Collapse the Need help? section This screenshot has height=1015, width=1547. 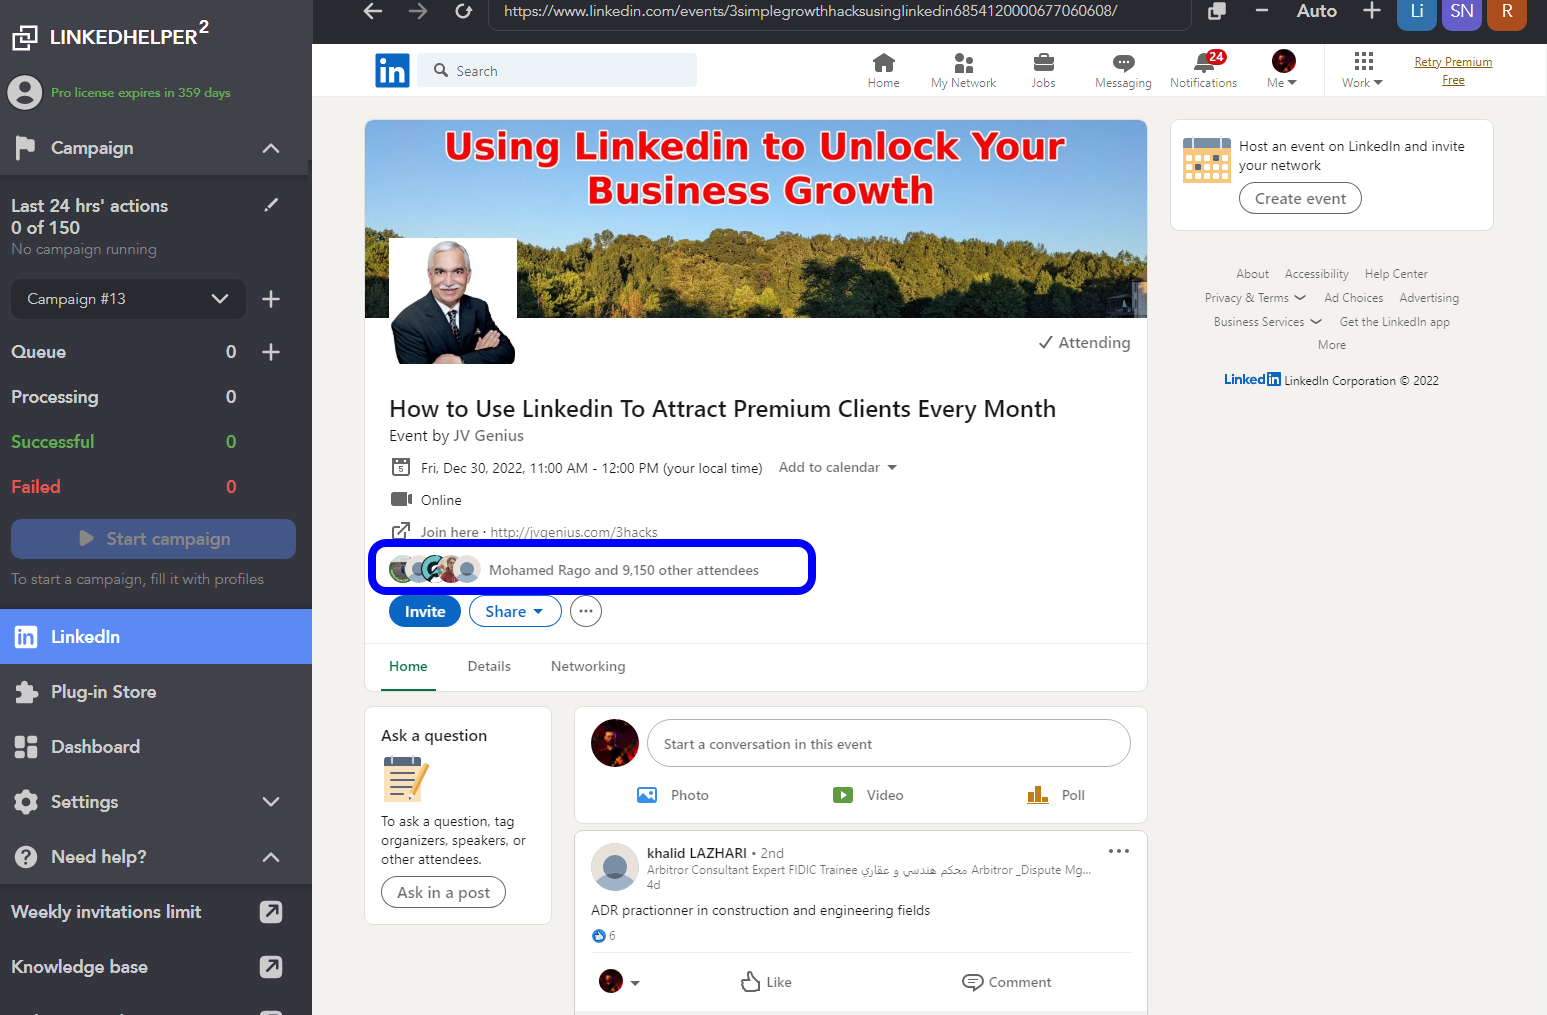tap(271, 857)
